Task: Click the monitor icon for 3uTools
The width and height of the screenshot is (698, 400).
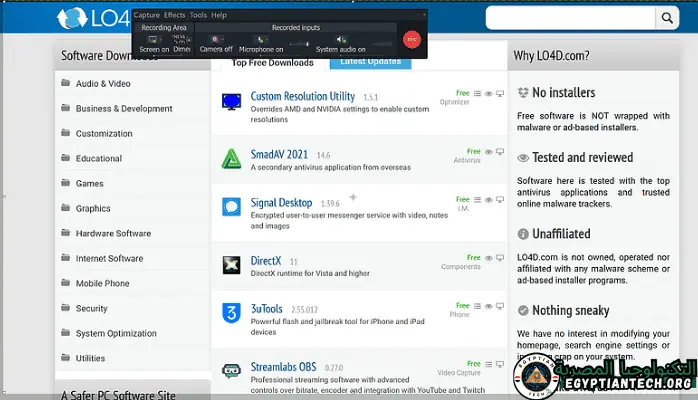Action: pos(500,306)
